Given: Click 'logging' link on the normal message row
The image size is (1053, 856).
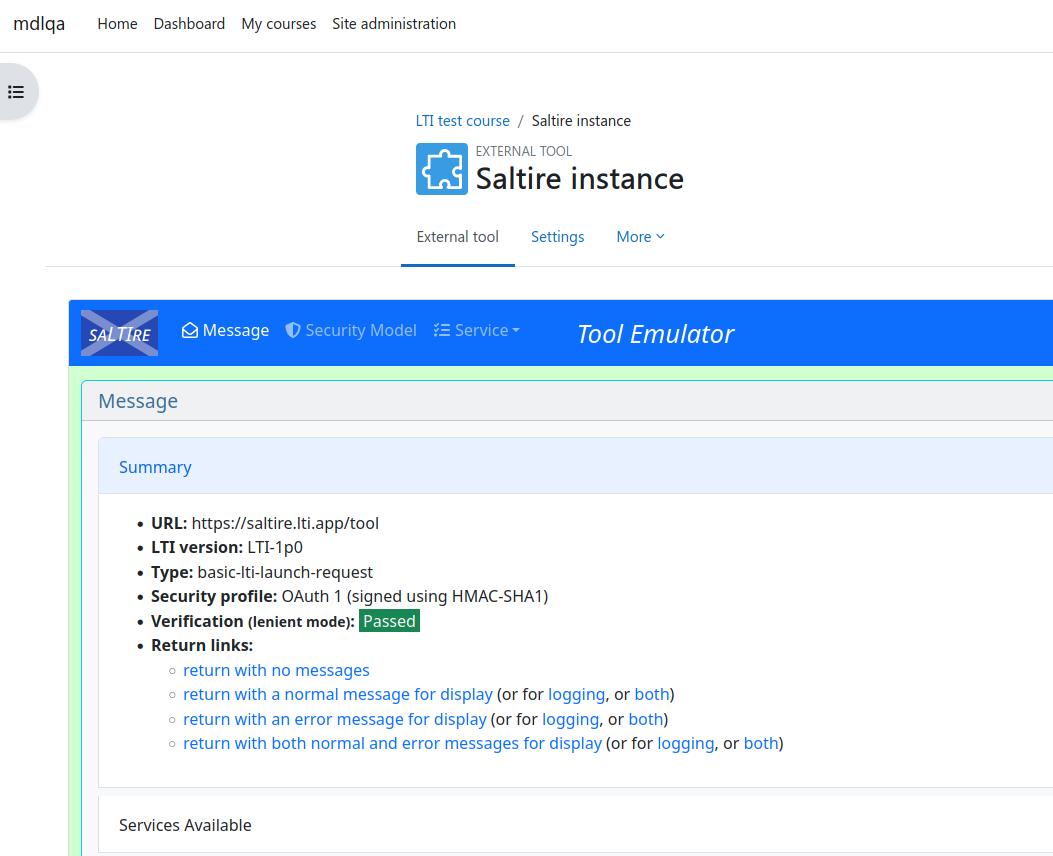Looking at the screenshot, I should [576, 694].
